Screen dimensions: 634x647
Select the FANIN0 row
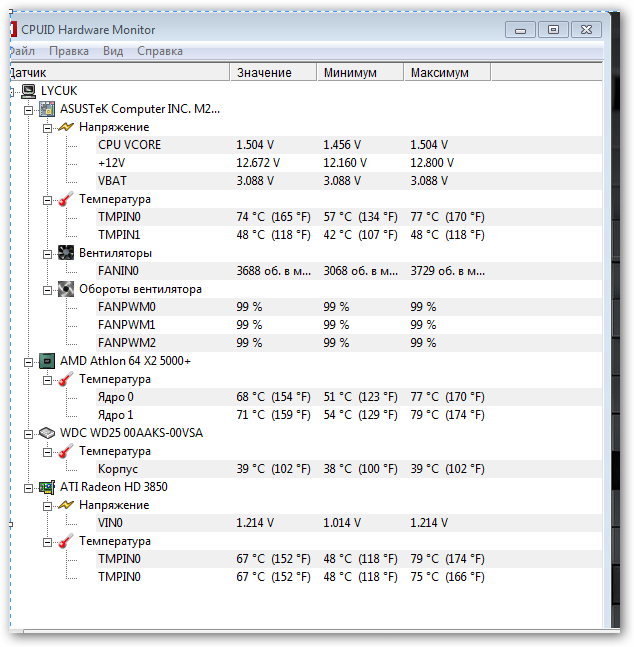pos(349,271)
